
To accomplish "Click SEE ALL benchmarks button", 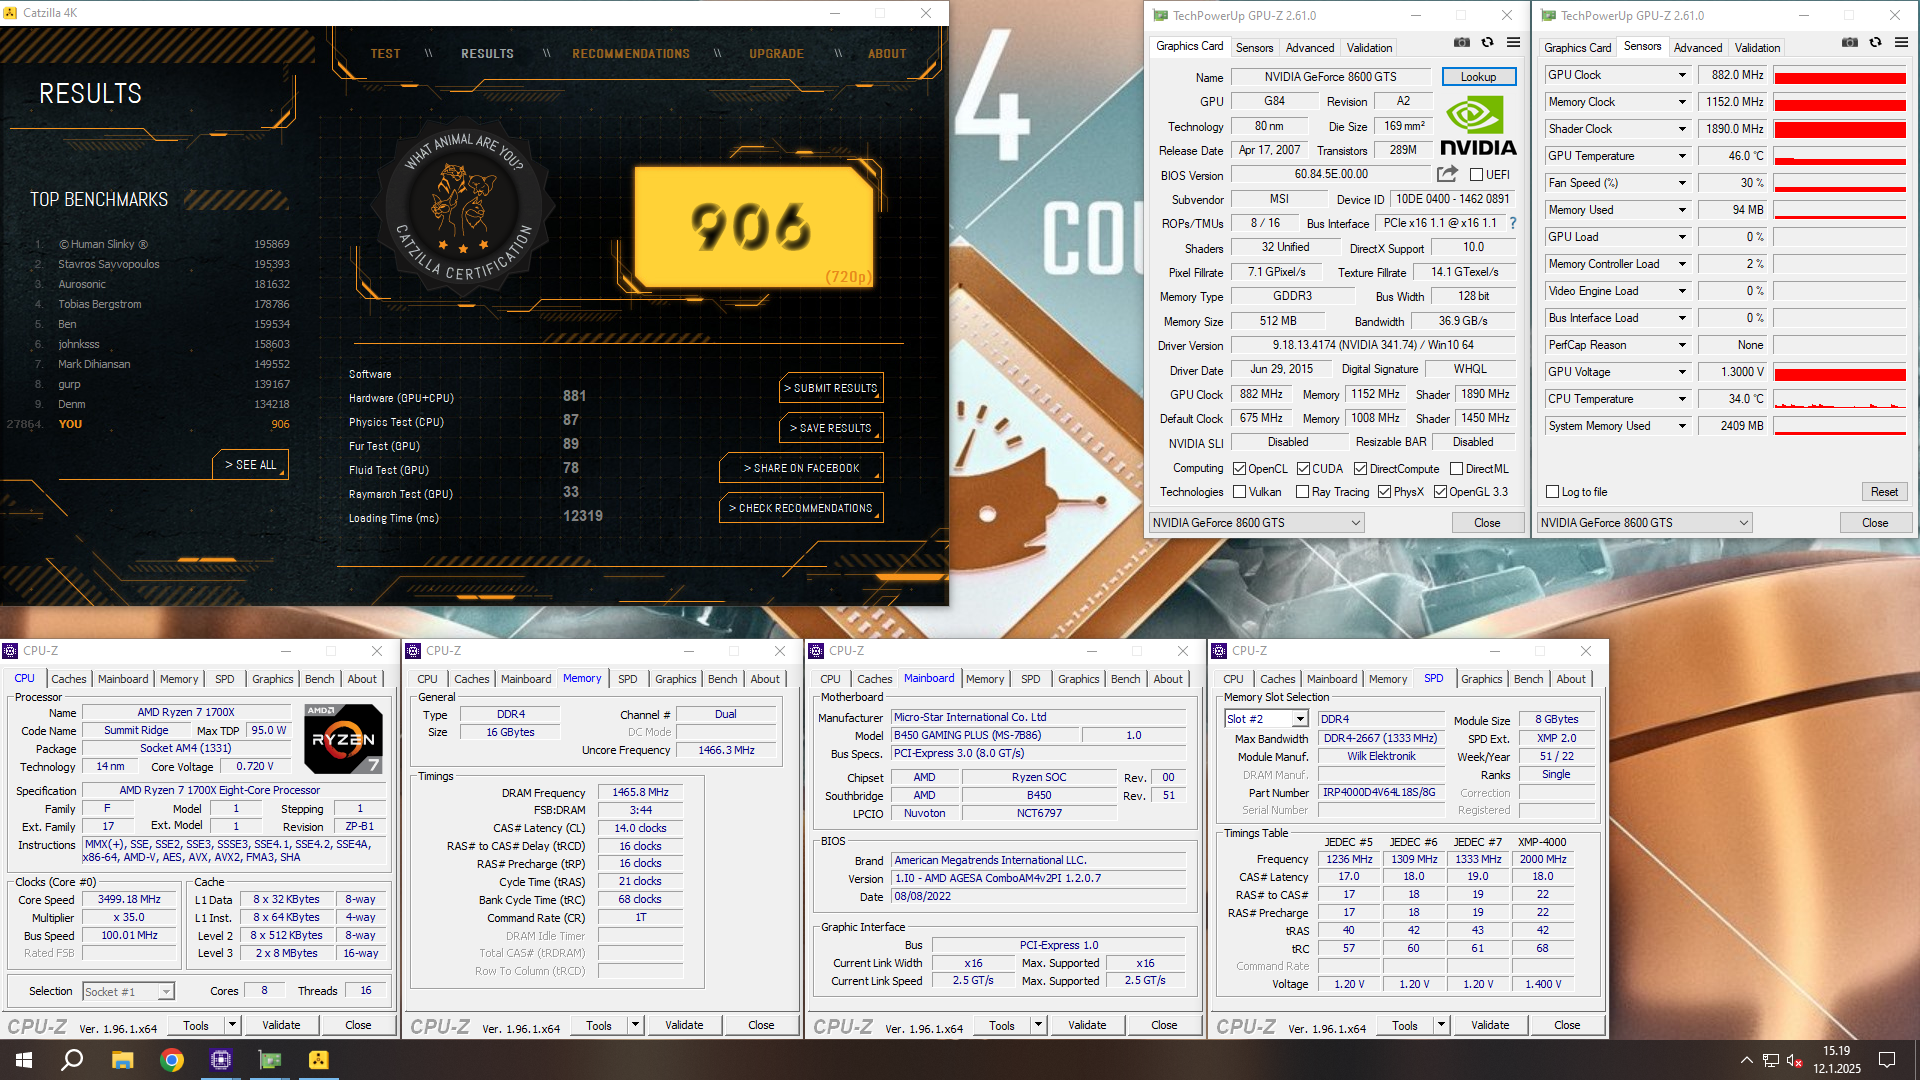I will [x=250, y=465].
